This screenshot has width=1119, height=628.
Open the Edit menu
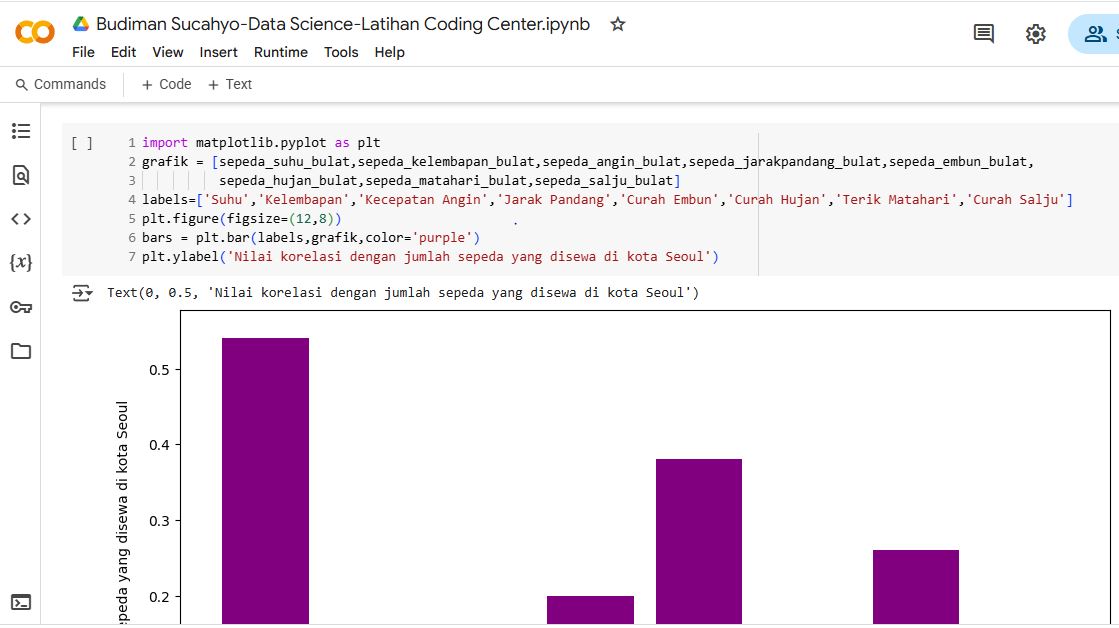click(123, 52)
